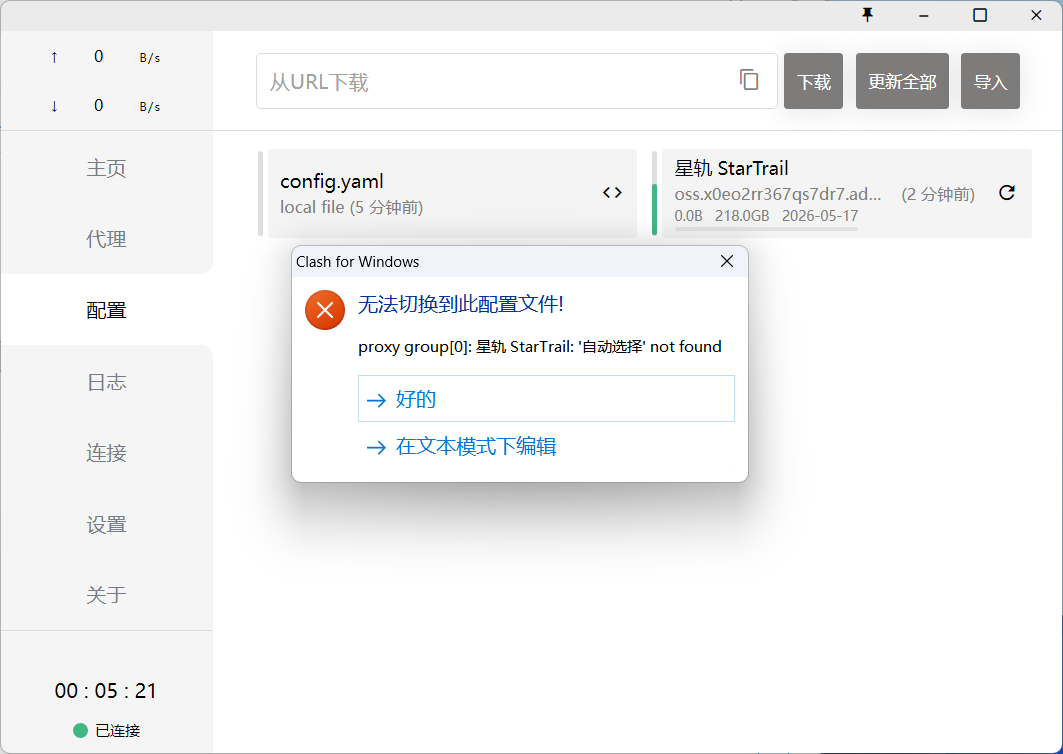Viewport: 1063px width, 754px height.
Task: Choose 在文本模式下编辑 option
Action: [x=476, y=447]
